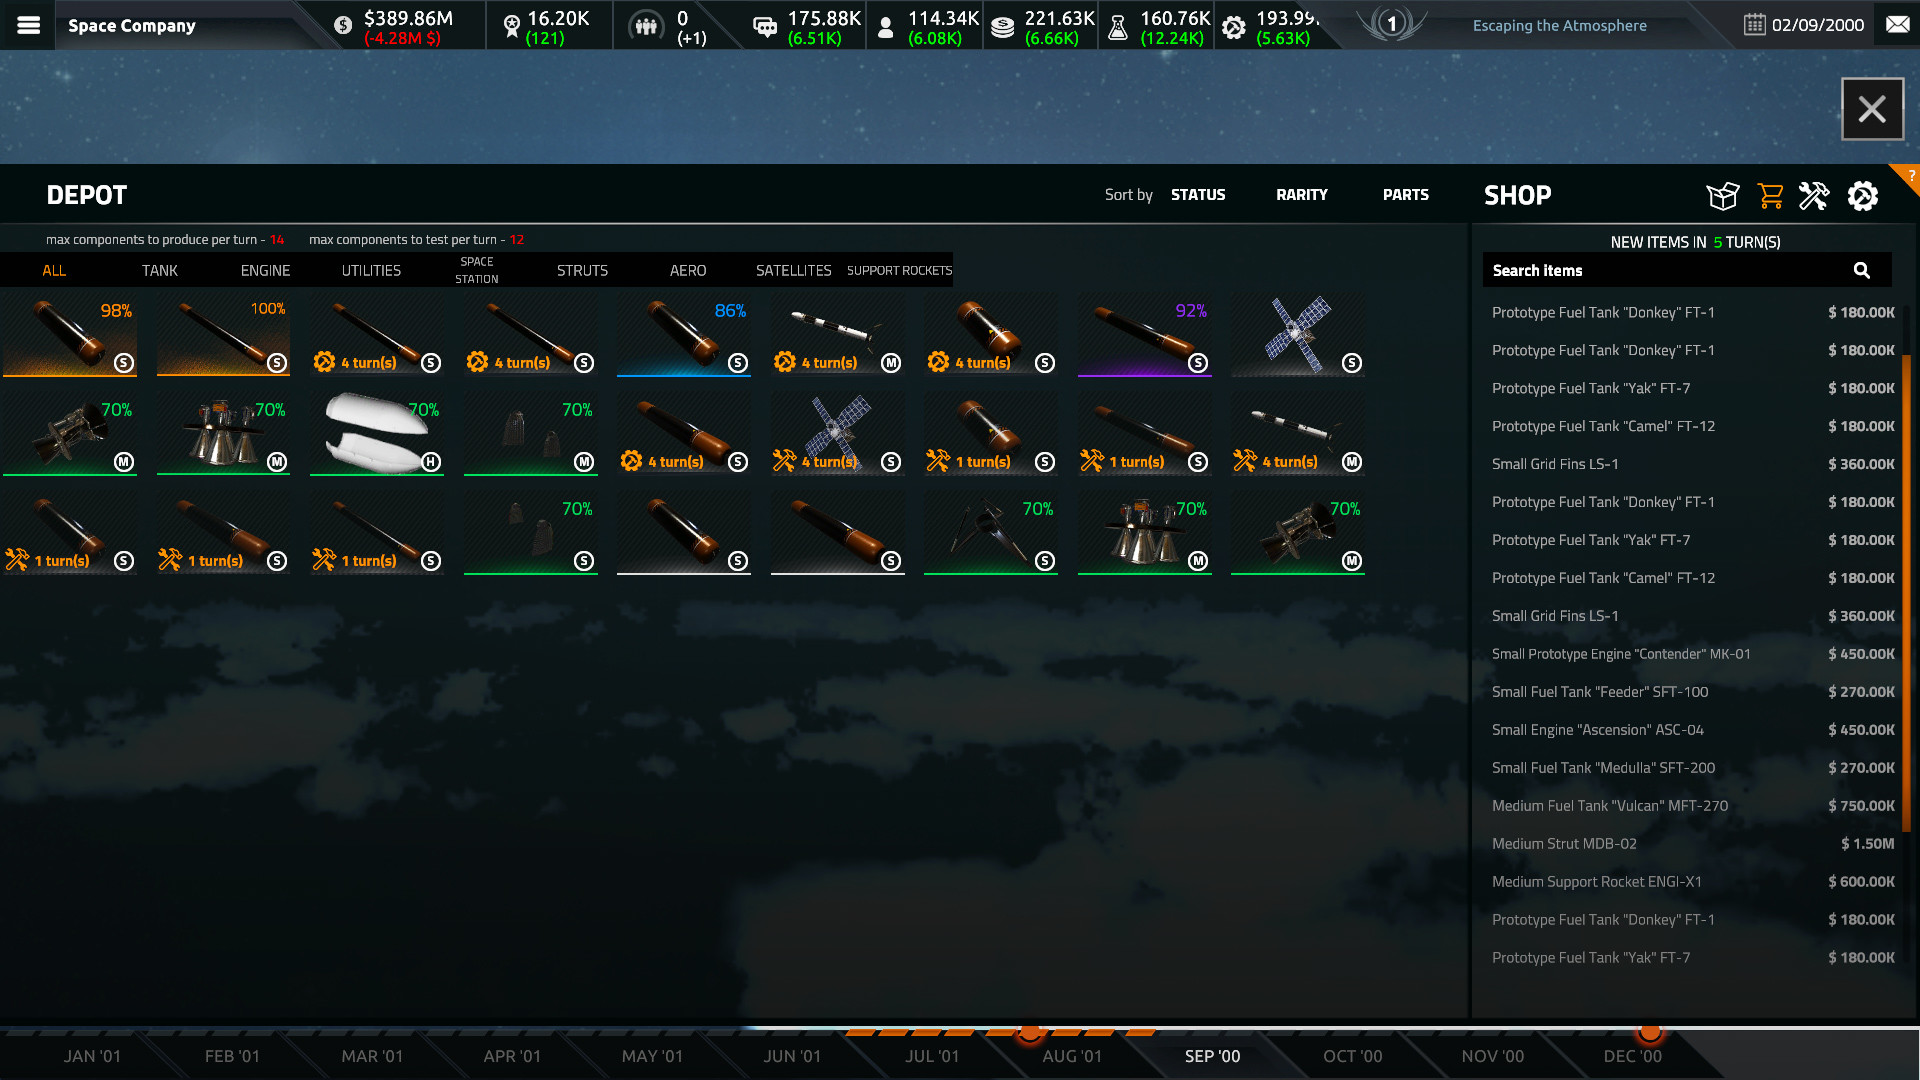Viewport: 1920px width, 1080px height.
Task: Click the Search items input field
Action: (1650, 270)
